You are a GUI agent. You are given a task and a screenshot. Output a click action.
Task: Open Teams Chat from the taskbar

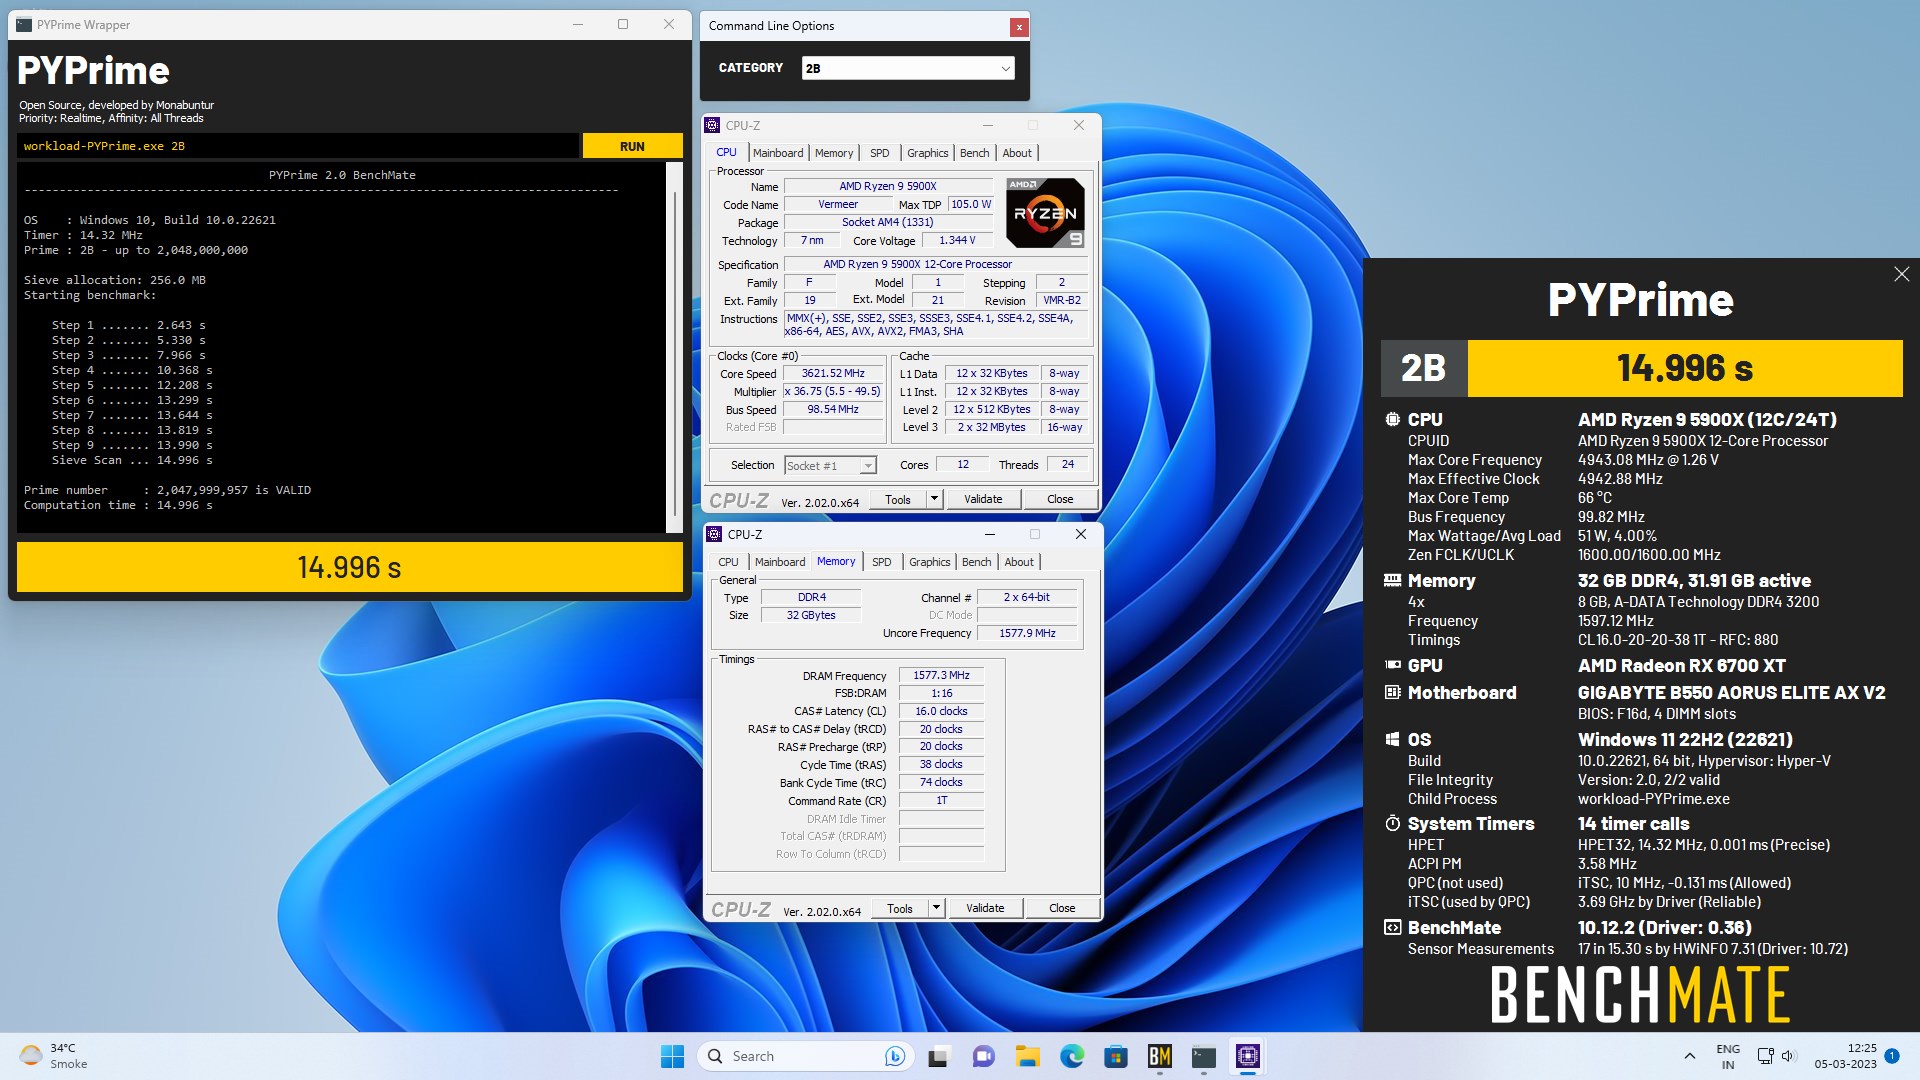tap(983, 1056)
